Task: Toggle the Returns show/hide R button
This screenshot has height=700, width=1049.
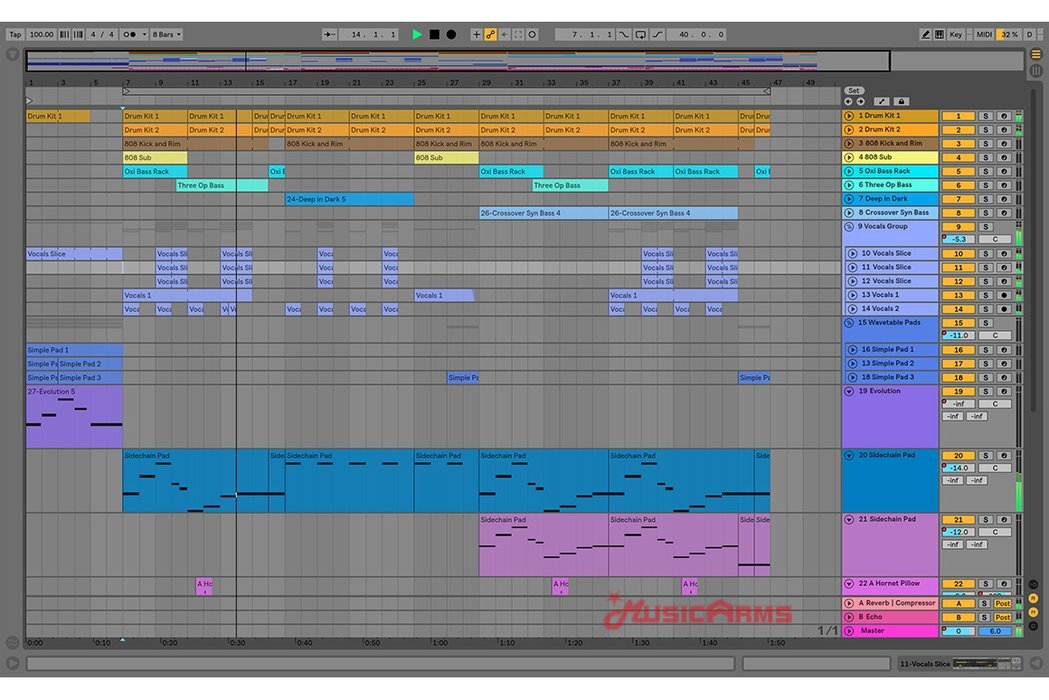Action: click(1034, 598)
